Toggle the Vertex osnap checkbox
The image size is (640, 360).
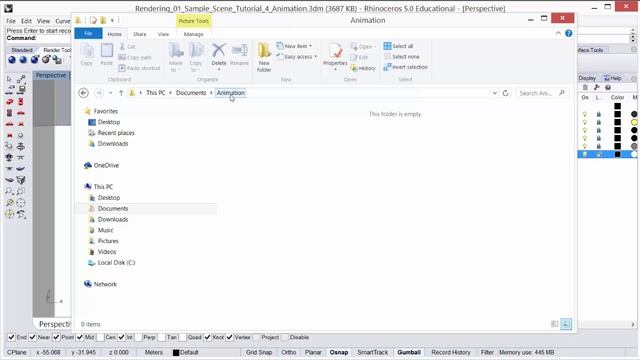point(230,337)
